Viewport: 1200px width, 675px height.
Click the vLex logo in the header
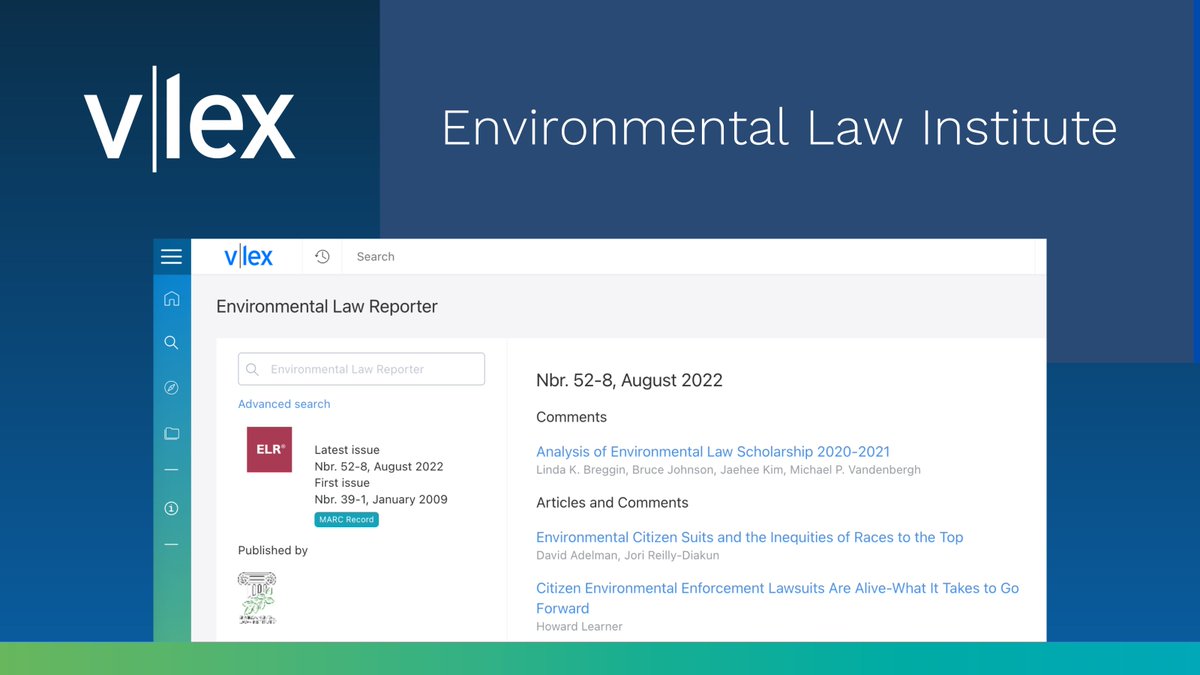pos(248,257)
